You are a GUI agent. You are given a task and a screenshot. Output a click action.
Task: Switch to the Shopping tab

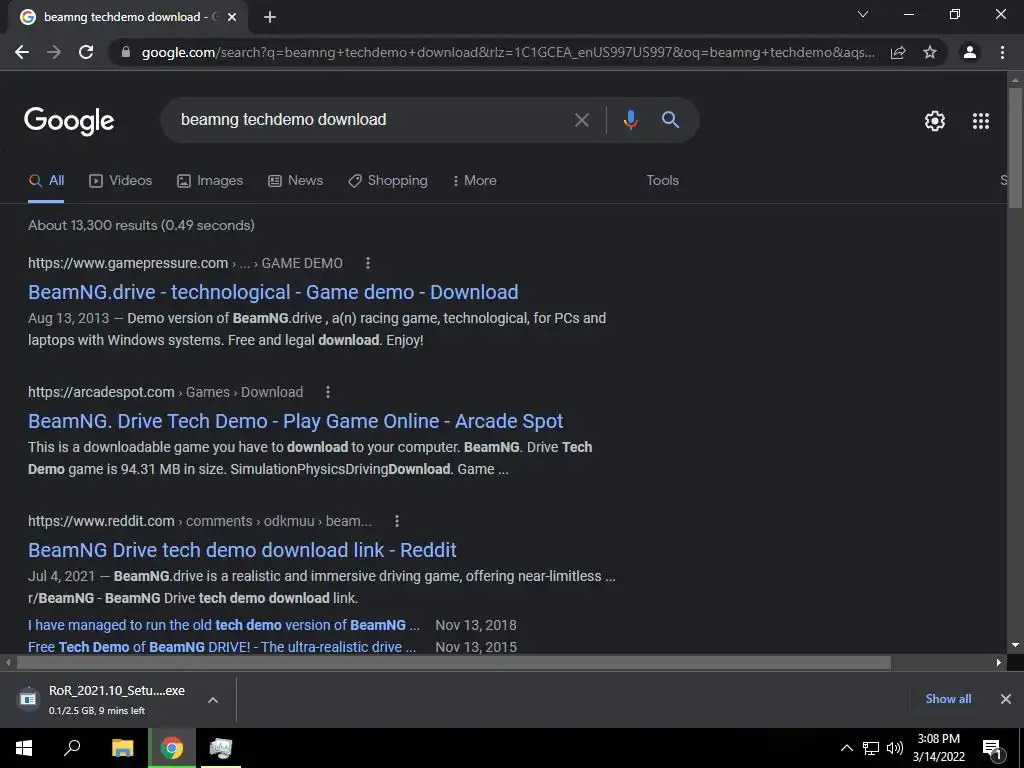(388, 181)
